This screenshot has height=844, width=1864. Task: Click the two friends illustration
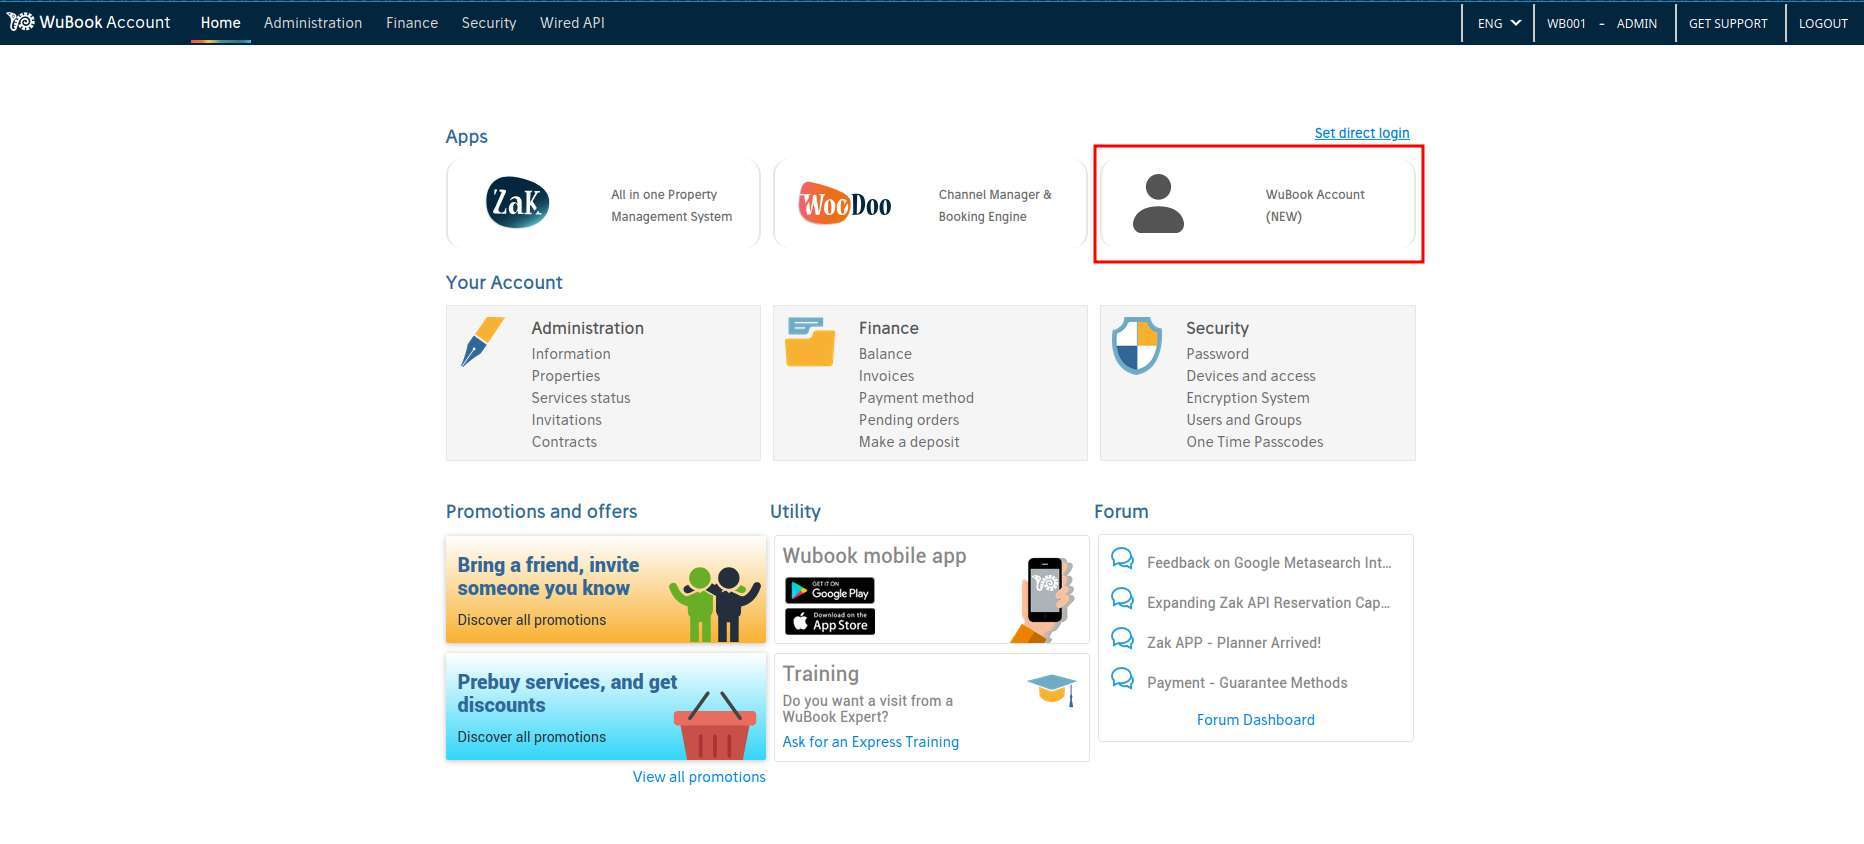point(714,604)
